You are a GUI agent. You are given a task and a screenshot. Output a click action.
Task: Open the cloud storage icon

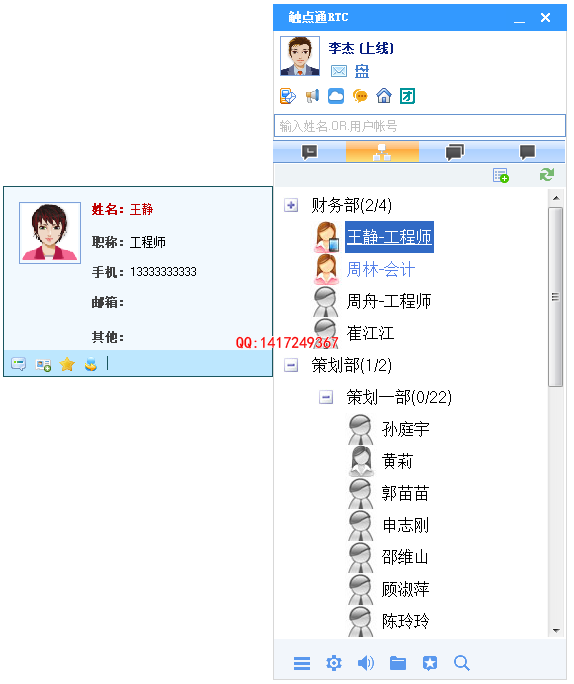click(x=336, y=96)
